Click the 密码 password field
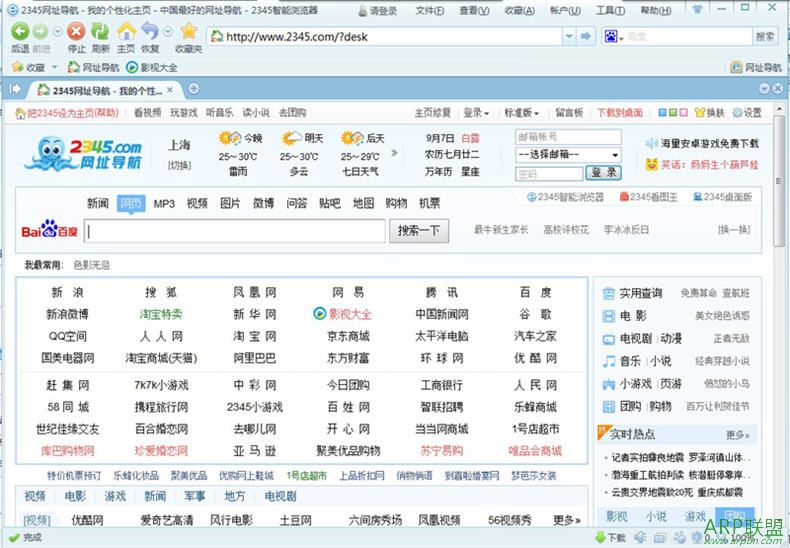The width and height of the screenshot is (790, 548). pos(549,174)
